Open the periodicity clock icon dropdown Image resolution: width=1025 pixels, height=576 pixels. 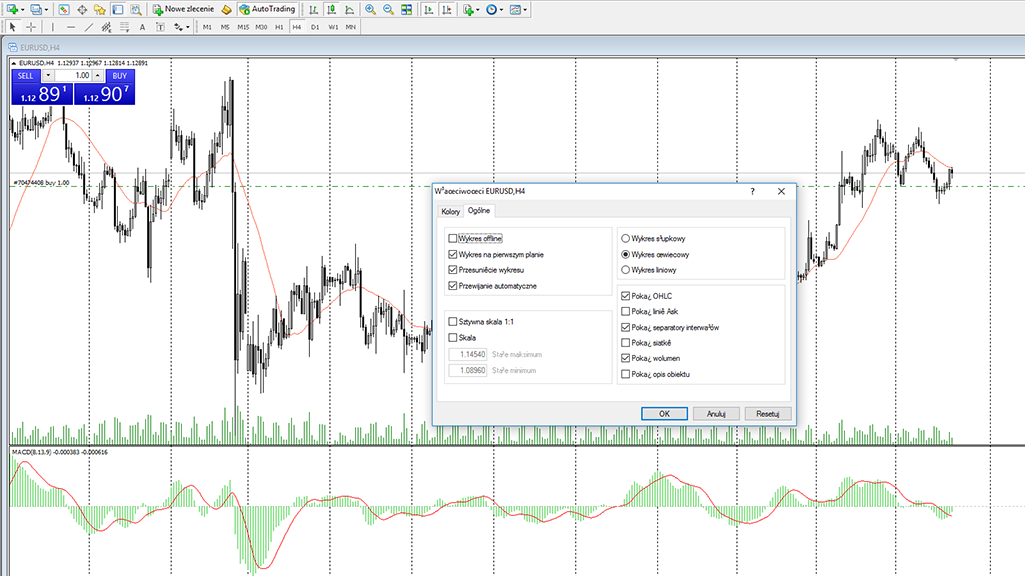pyautogui.click(x=495, y=9)
